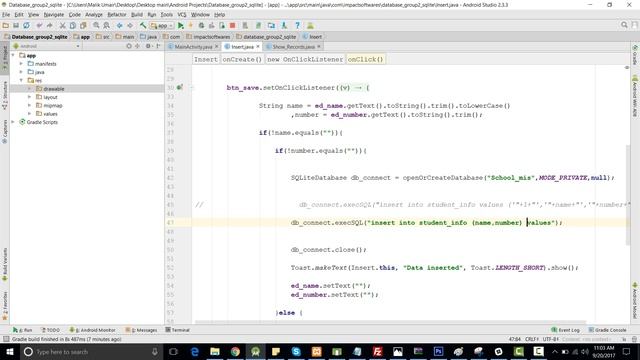Open the Refactor menu
The image size is (640, 360).
pos(117,14)
